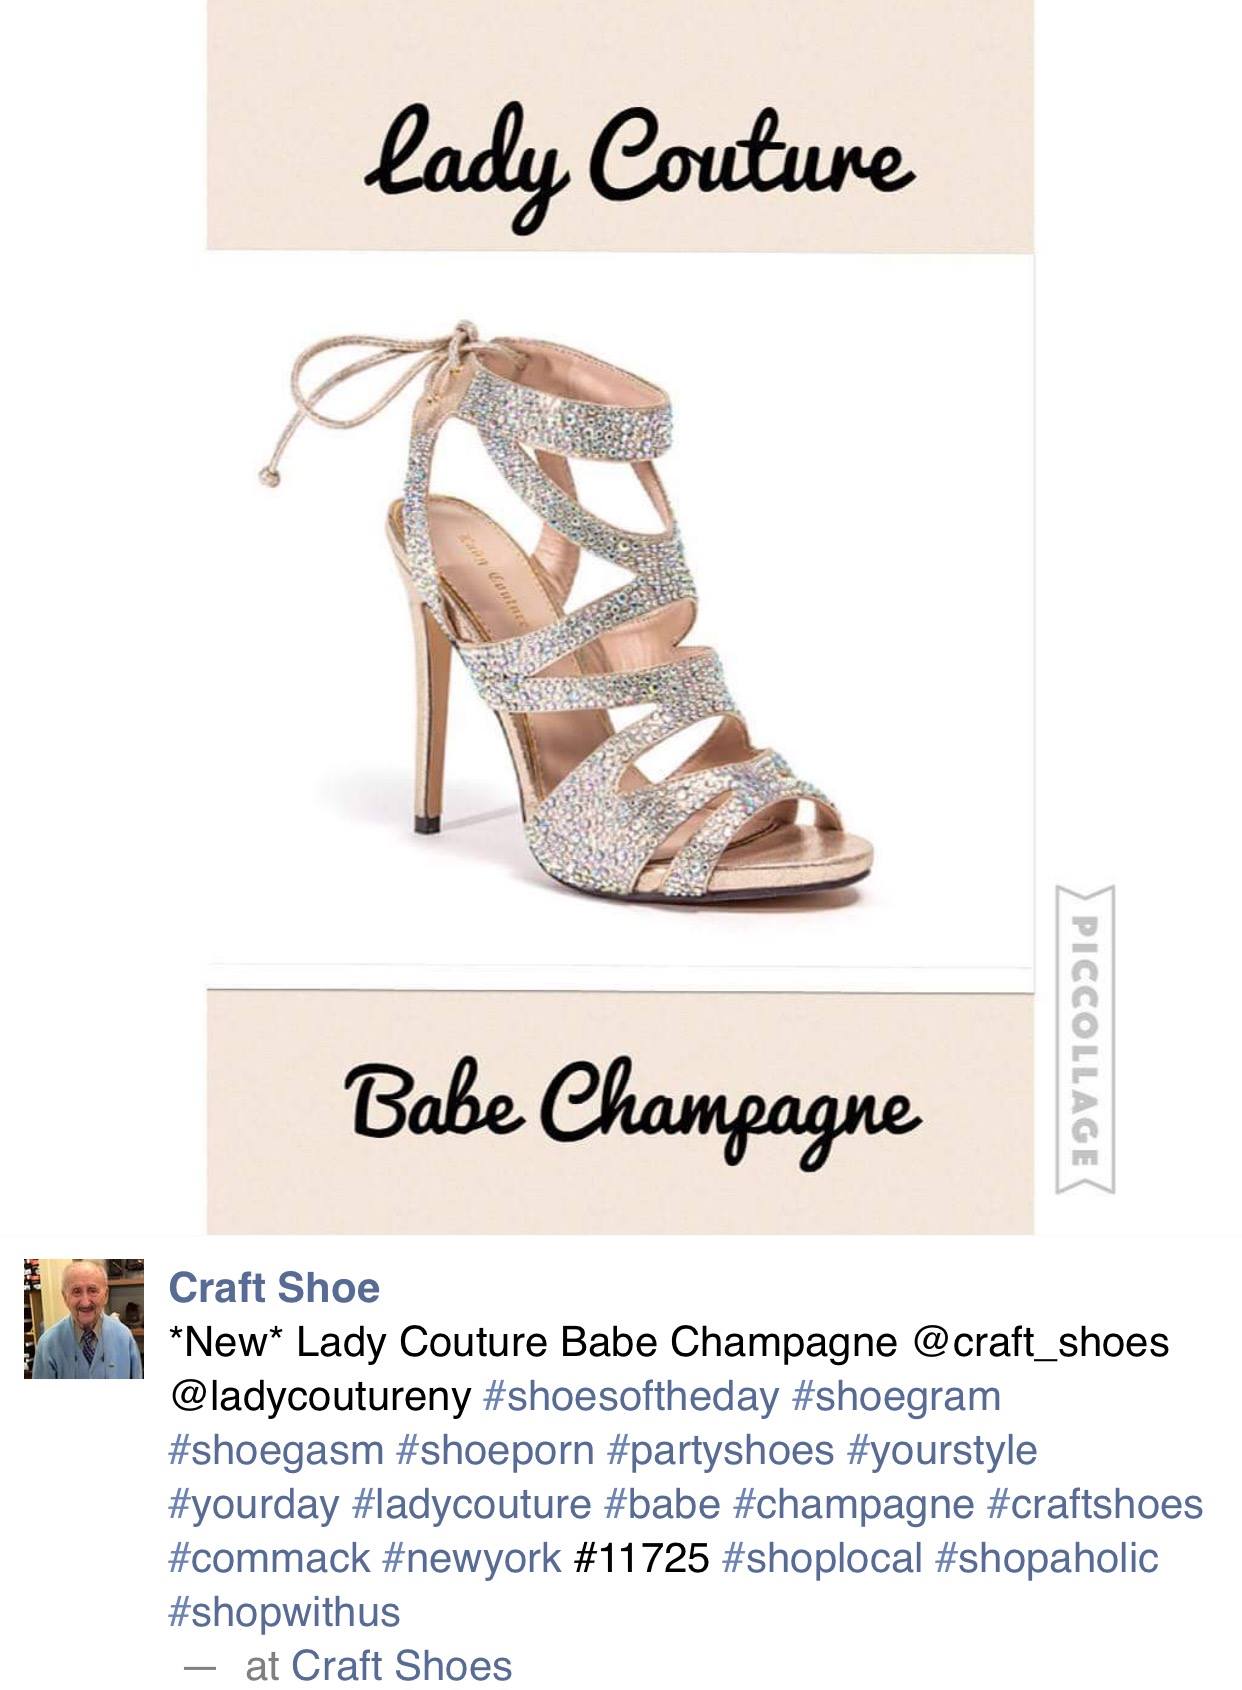
Task: Open the #babe hashtag
Action: click(x=662, y=1504)
